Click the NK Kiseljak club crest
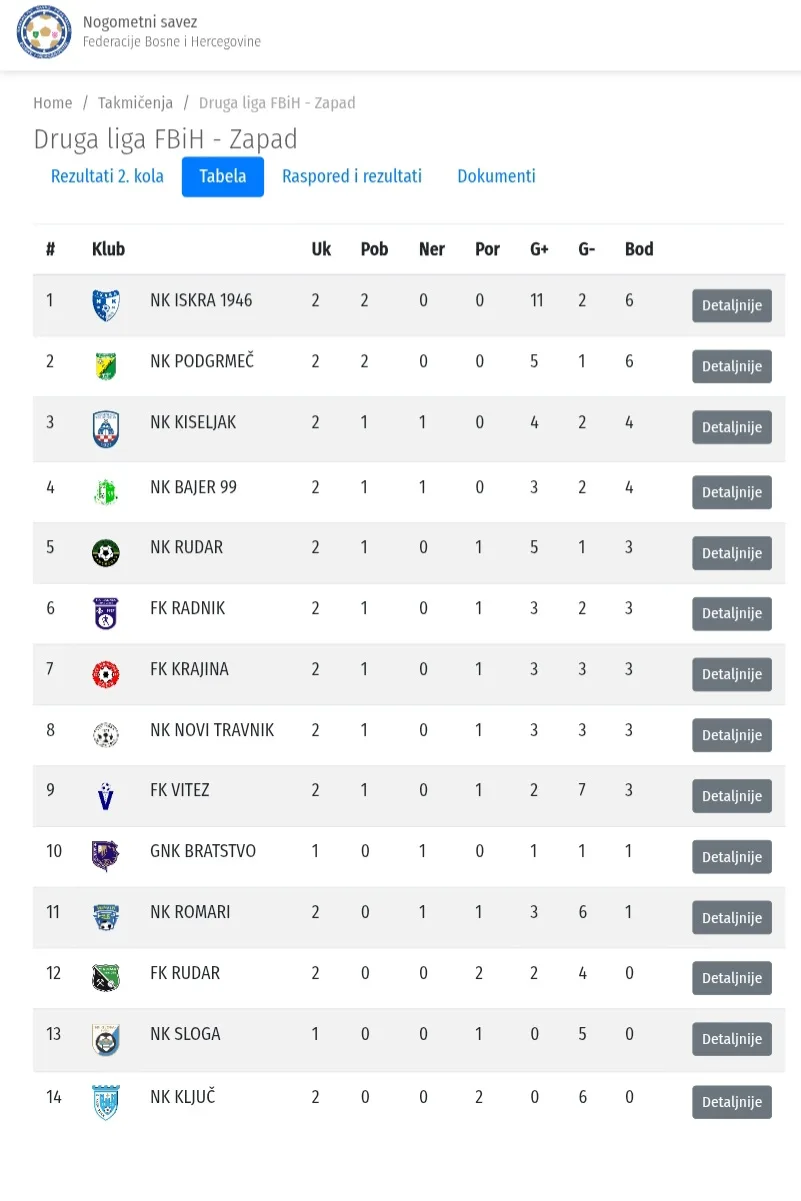The width and height of the screenshot is (801, 1201). 105,429
